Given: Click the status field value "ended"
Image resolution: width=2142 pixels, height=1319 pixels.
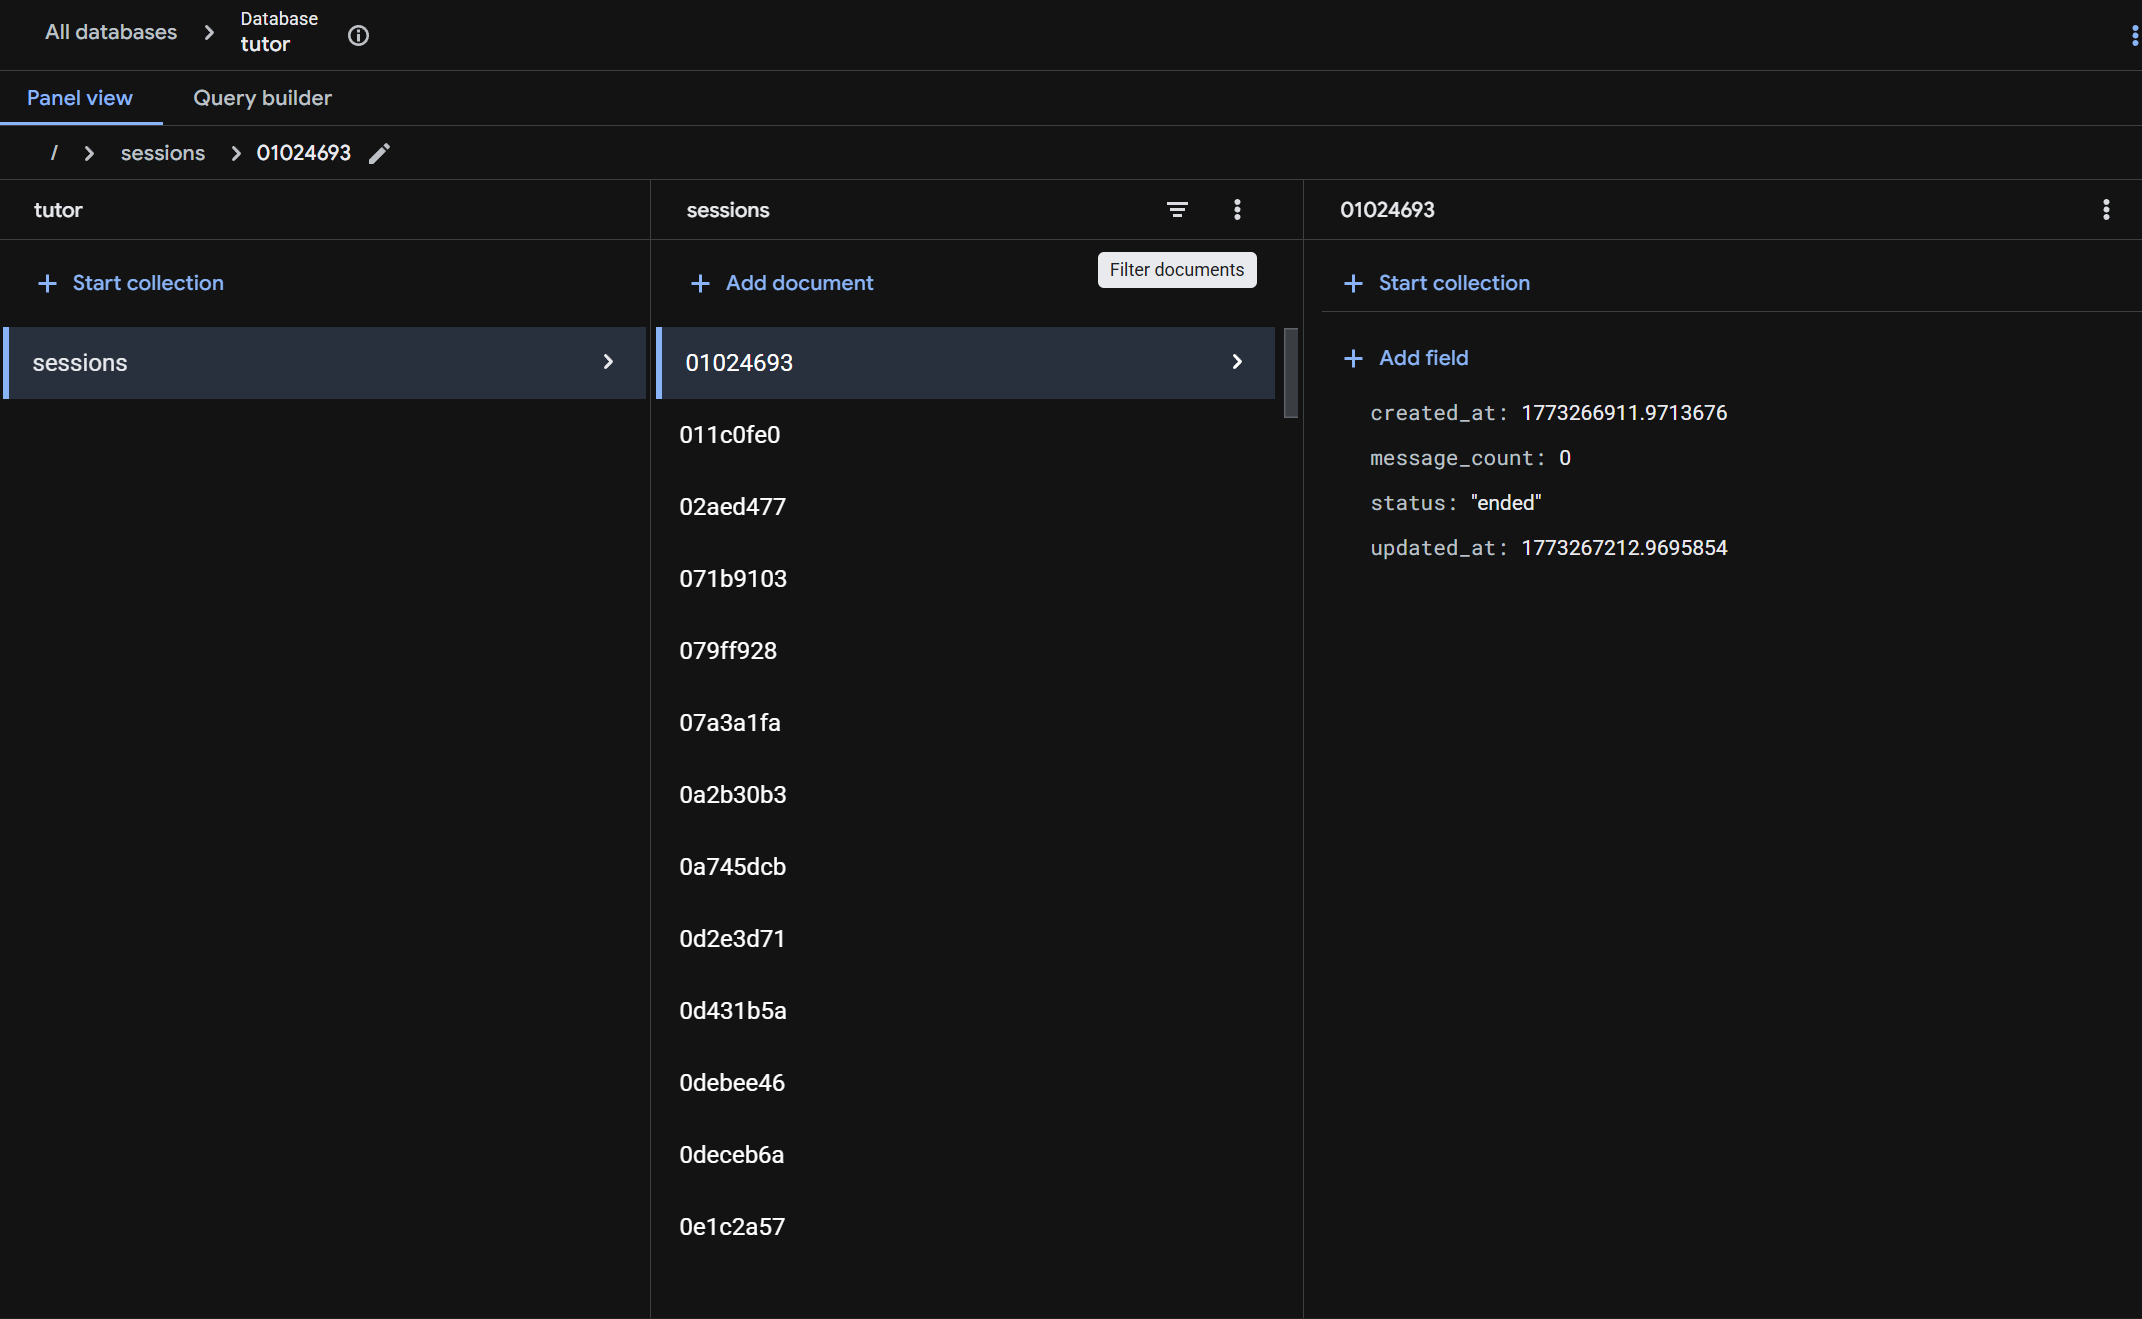Looking at the screenshot, I should [x=1506, y=503].
